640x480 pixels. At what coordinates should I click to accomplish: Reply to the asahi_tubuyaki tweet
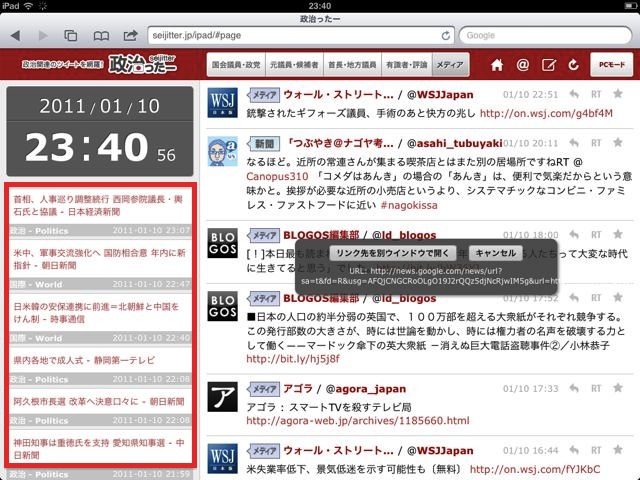[x=574, y=143]
